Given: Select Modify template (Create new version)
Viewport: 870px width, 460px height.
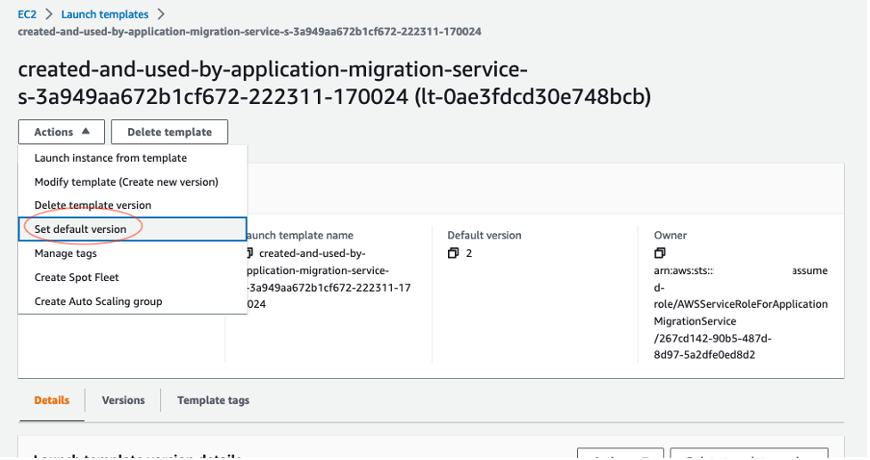Looking at the screenshot, I should [126, 182].
